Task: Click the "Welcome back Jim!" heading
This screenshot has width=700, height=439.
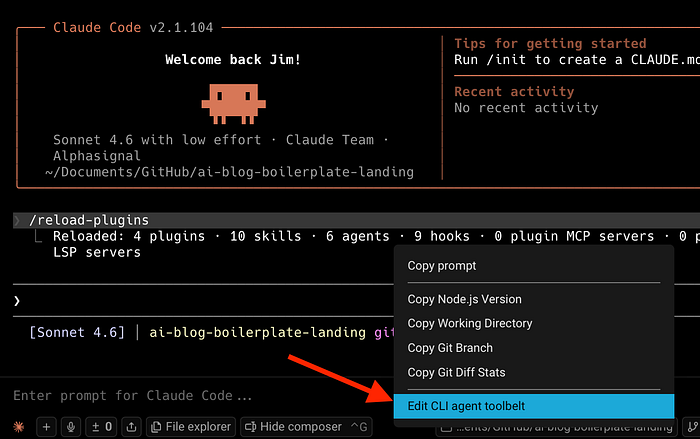Action: click(233, 60)
